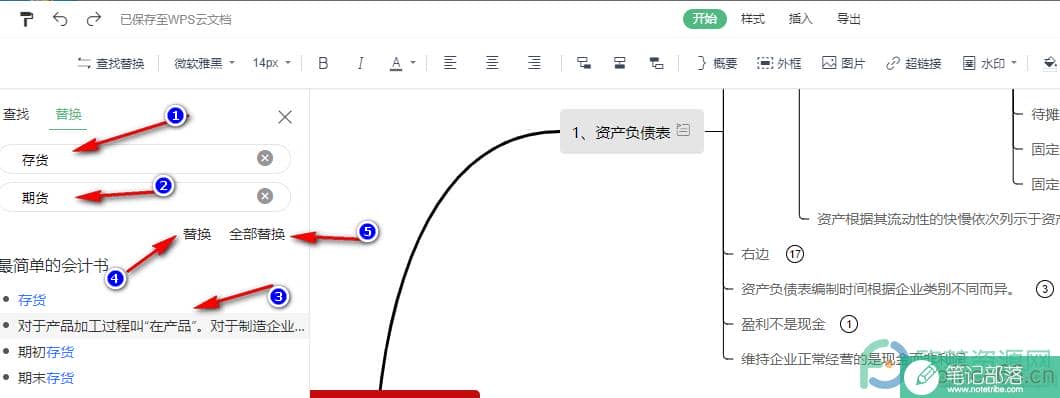
Task: Select the 右边 node
Action: [755, 255]
